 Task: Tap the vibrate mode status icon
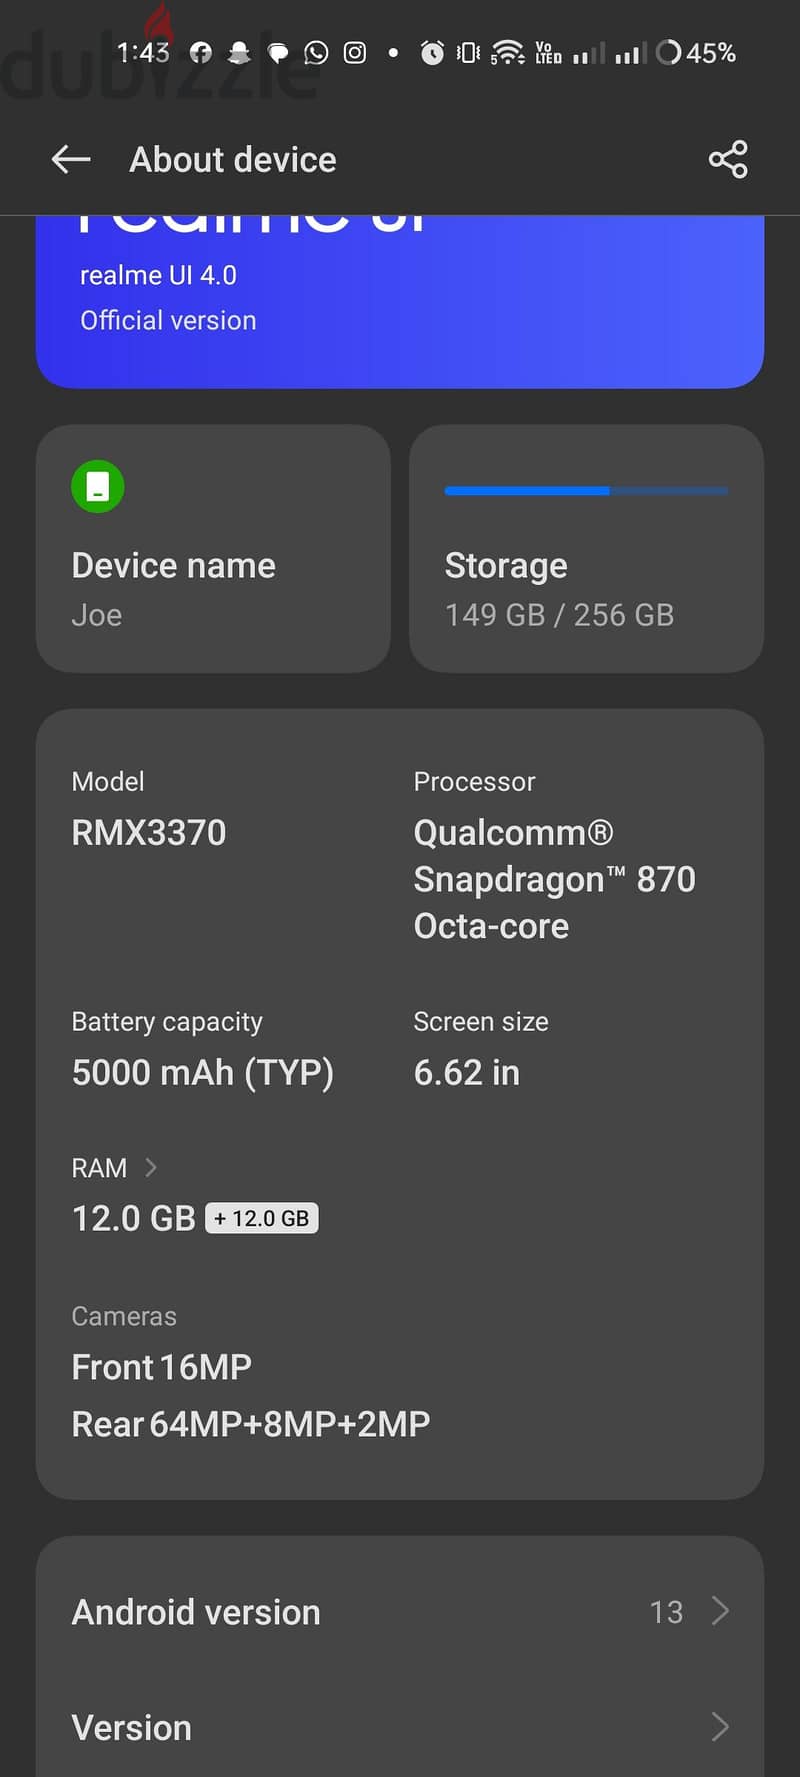pos(468,53)
